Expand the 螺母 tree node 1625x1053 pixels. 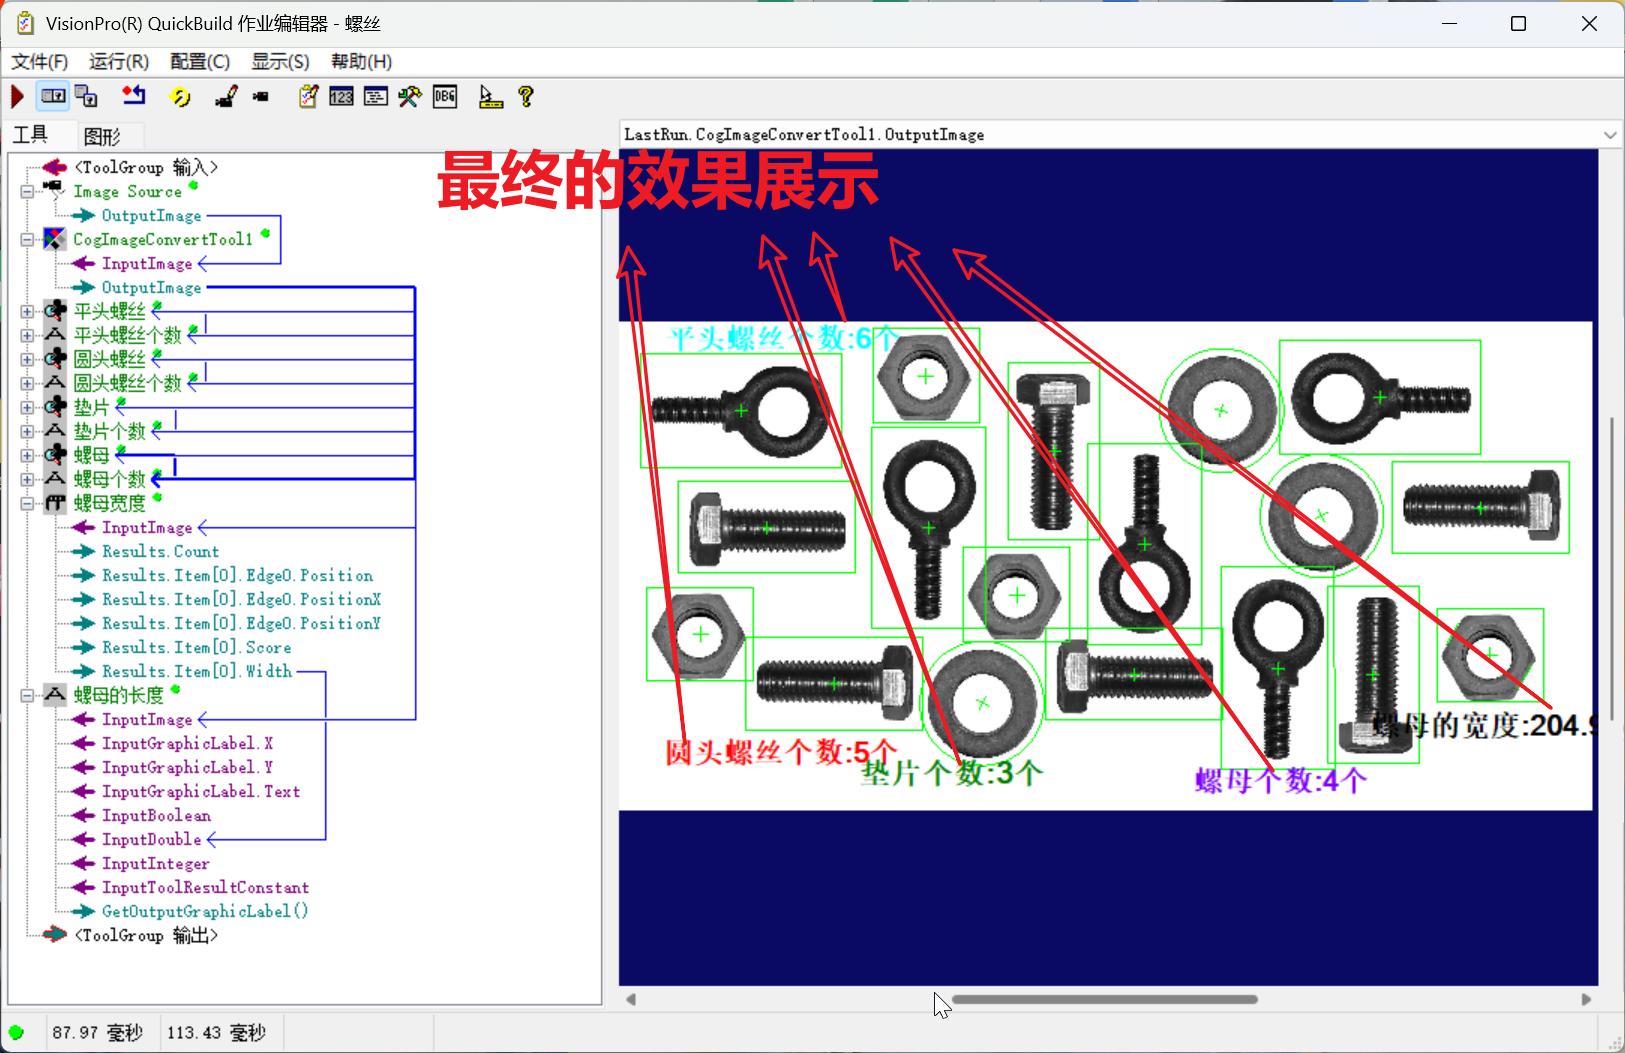(x=28, y=455)
